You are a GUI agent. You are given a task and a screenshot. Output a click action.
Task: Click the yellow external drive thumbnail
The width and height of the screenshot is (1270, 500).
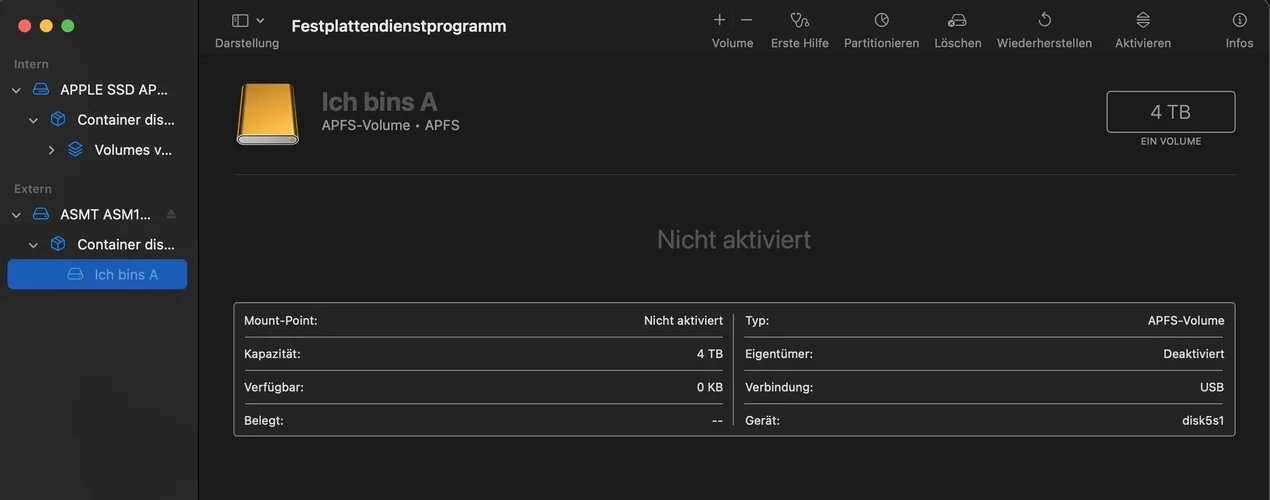267,114
